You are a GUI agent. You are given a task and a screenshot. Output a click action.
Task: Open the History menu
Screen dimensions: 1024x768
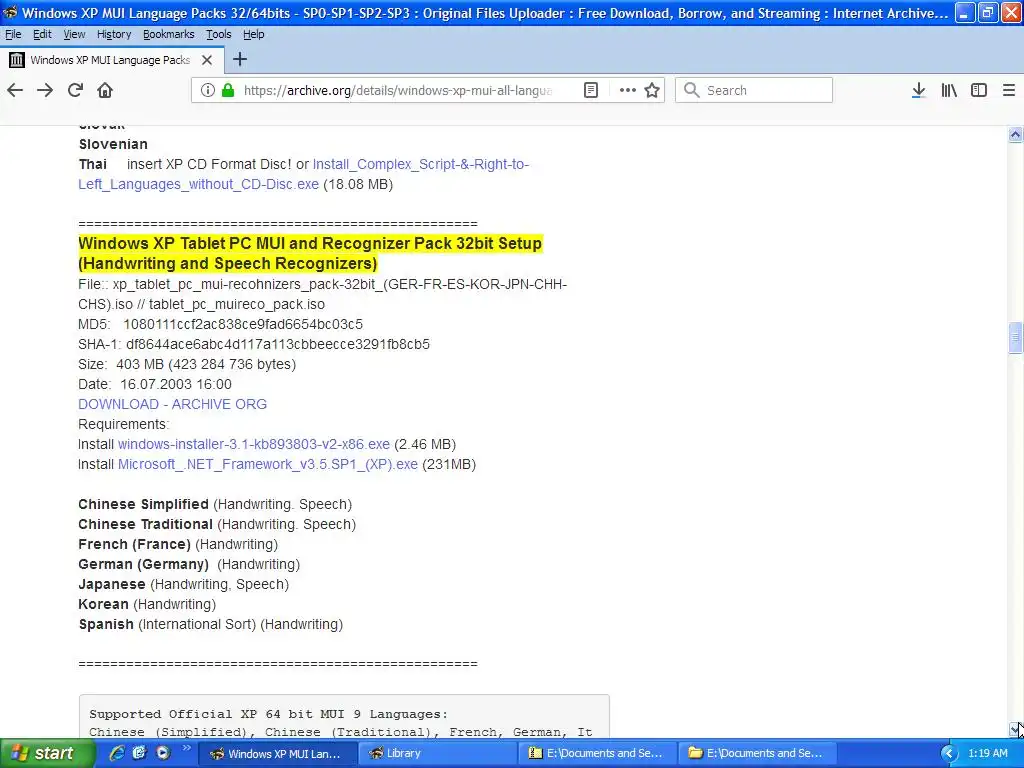pyautogui.click(x=114, y=34)
